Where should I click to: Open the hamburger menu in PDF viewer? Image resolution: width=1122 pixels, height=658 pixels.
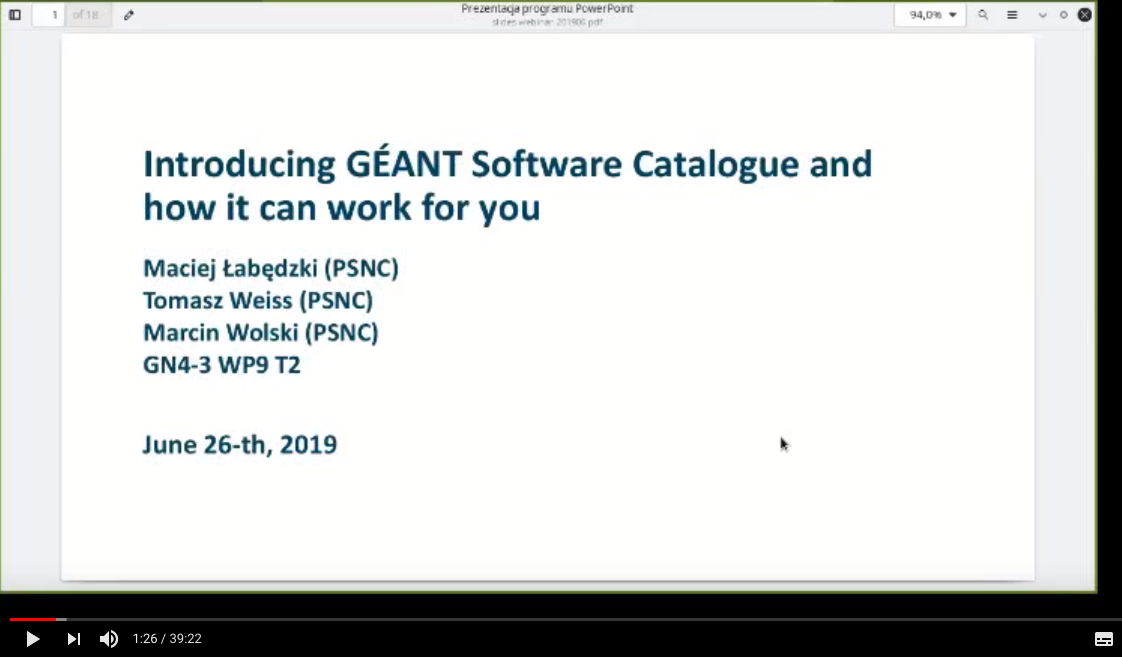coord(1012,15)
